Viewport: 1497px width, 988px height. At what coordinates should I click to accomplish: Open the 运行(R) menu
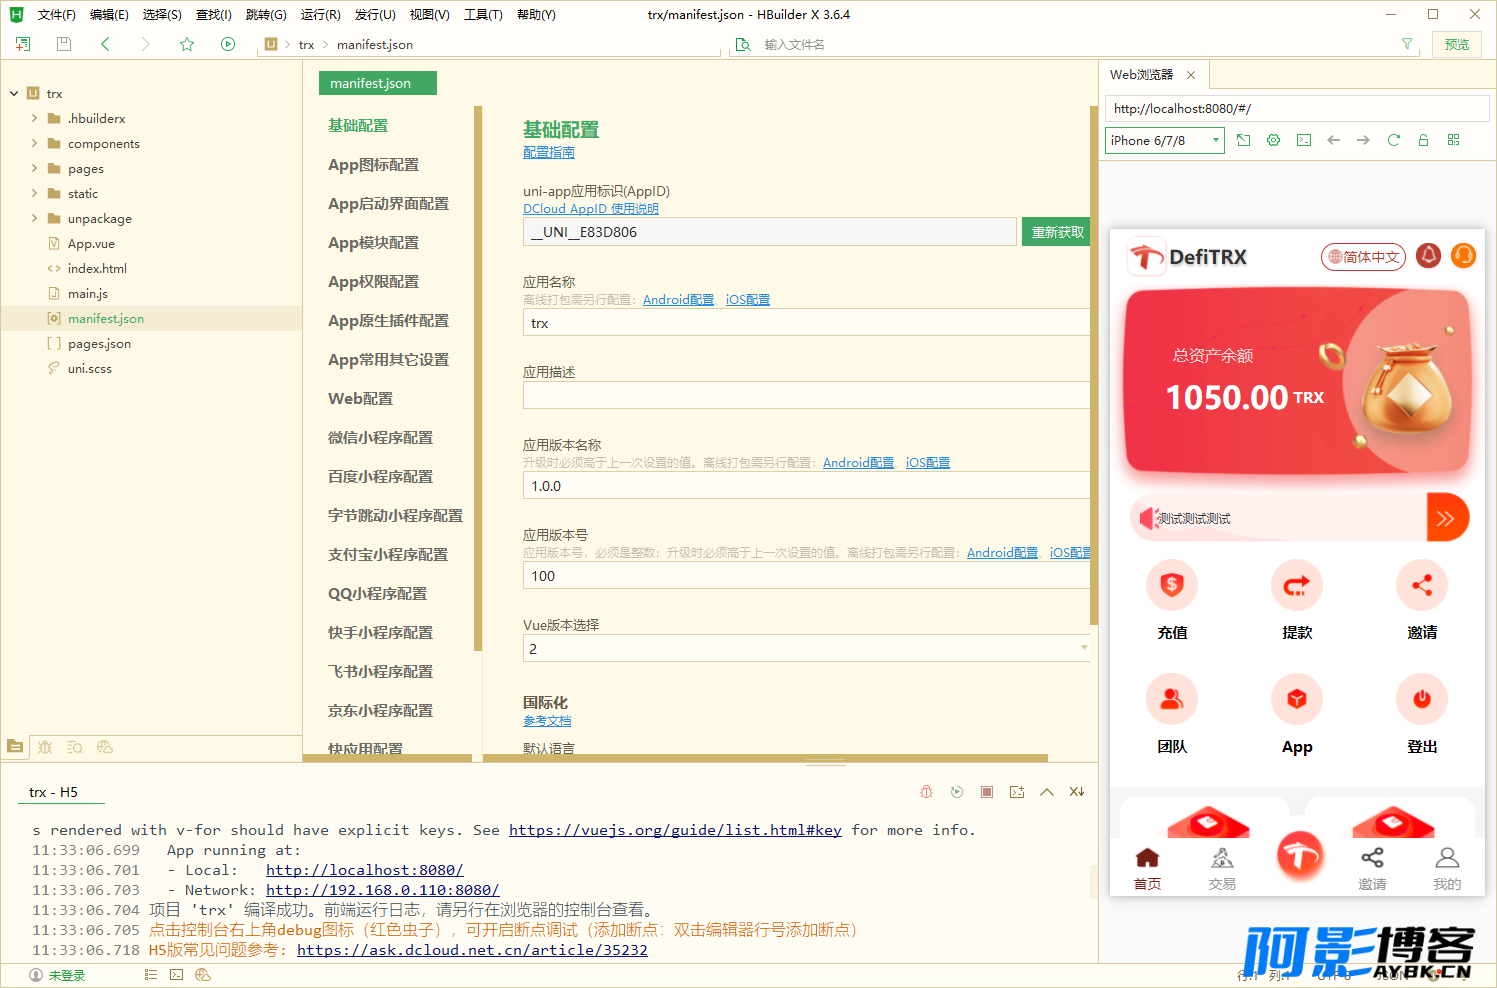pos(321,15)
